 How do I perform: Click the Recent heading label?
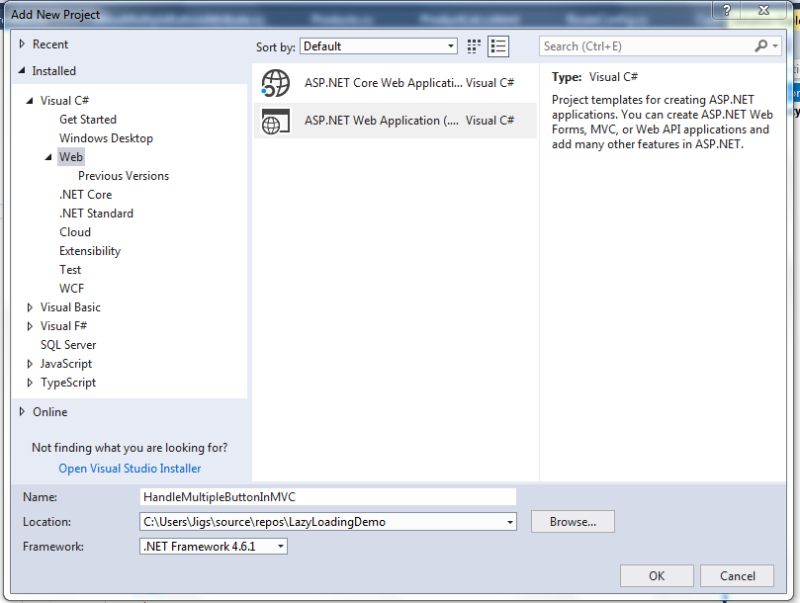coord(50,44)
